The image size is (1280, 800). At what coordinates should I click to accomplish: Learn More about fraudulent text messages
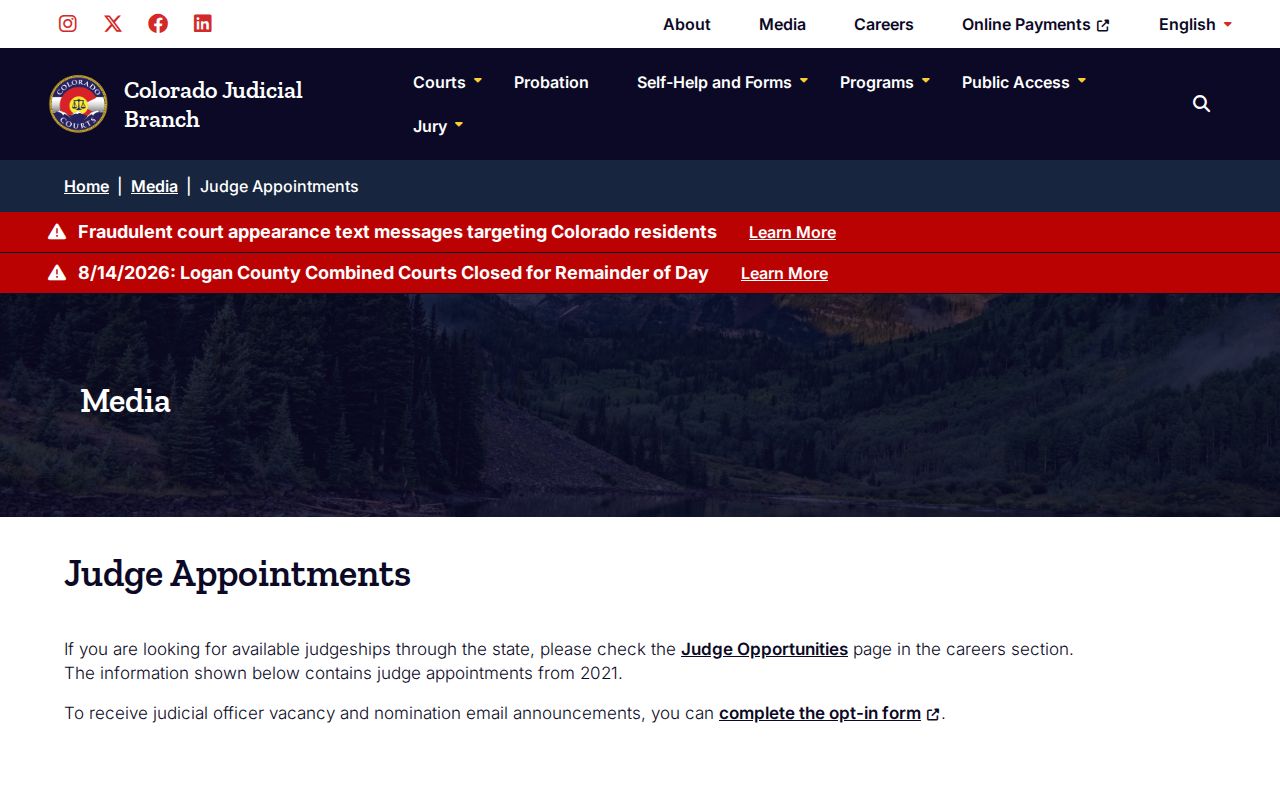click(792, 232)
